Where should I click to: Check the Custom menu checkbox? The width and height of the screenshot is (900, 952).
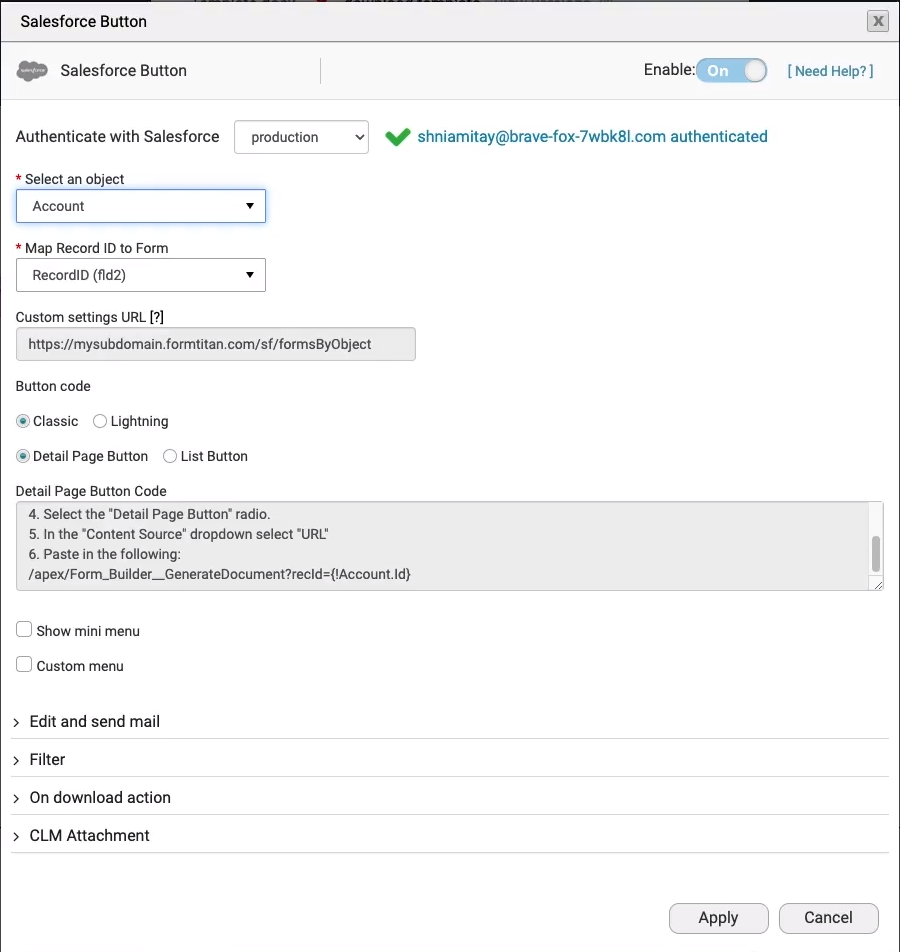click(x=24, y=664)
